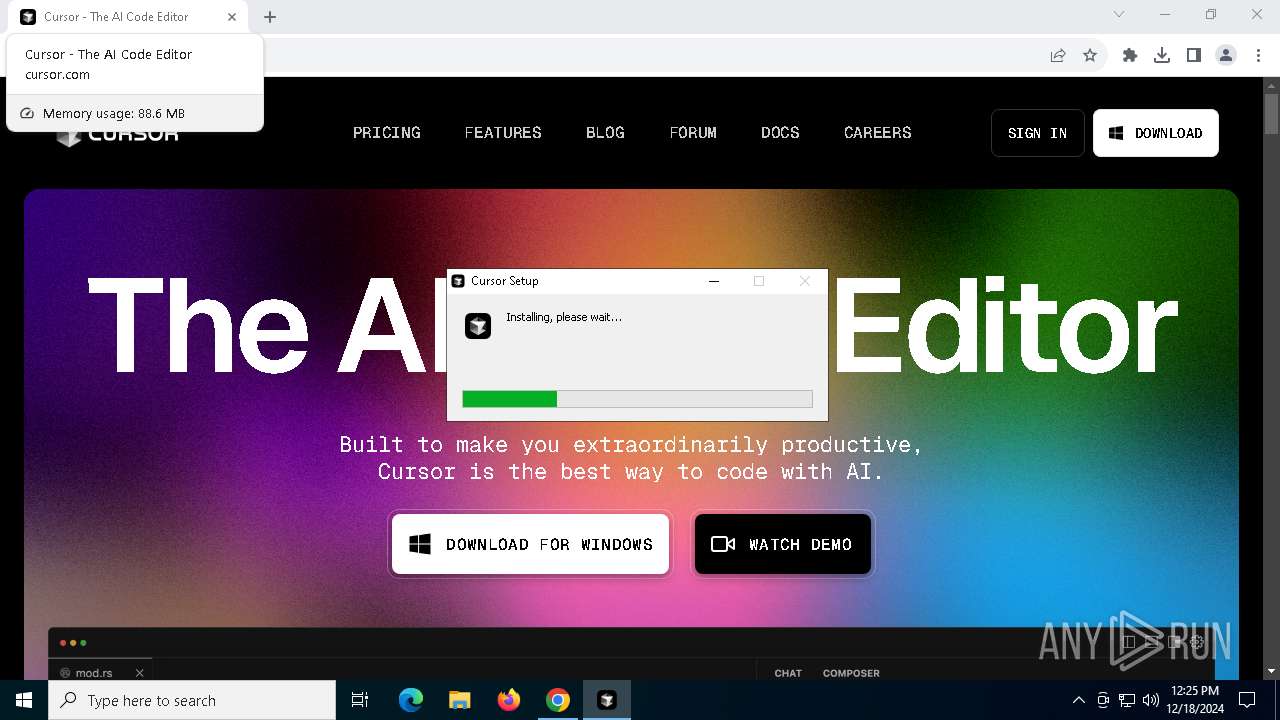Image resolution: width=1280 pixels, height=720 pixels.
Task: Click the WATCH DEMO button
Action: [783, 544]
